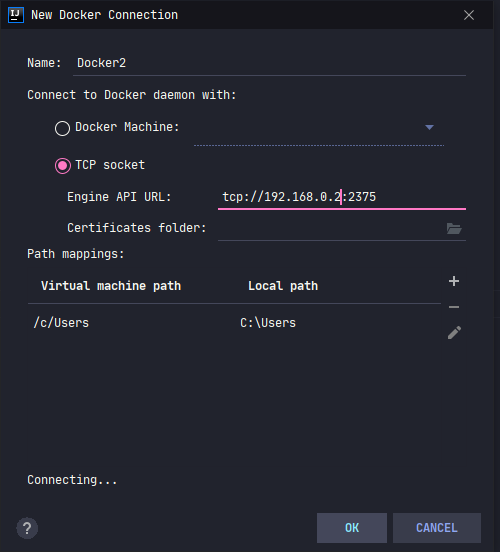Click the empty Certificates folder field
Image resolution: width=500 pixels, height=552 pixels.
tap(331, 228)
